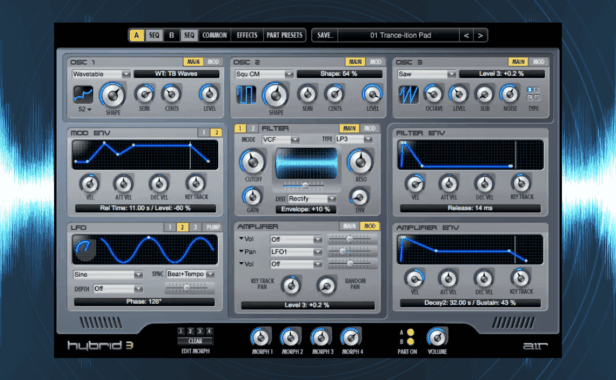
Task: Enable the LFO Pump mode
Action: [213, 227]
